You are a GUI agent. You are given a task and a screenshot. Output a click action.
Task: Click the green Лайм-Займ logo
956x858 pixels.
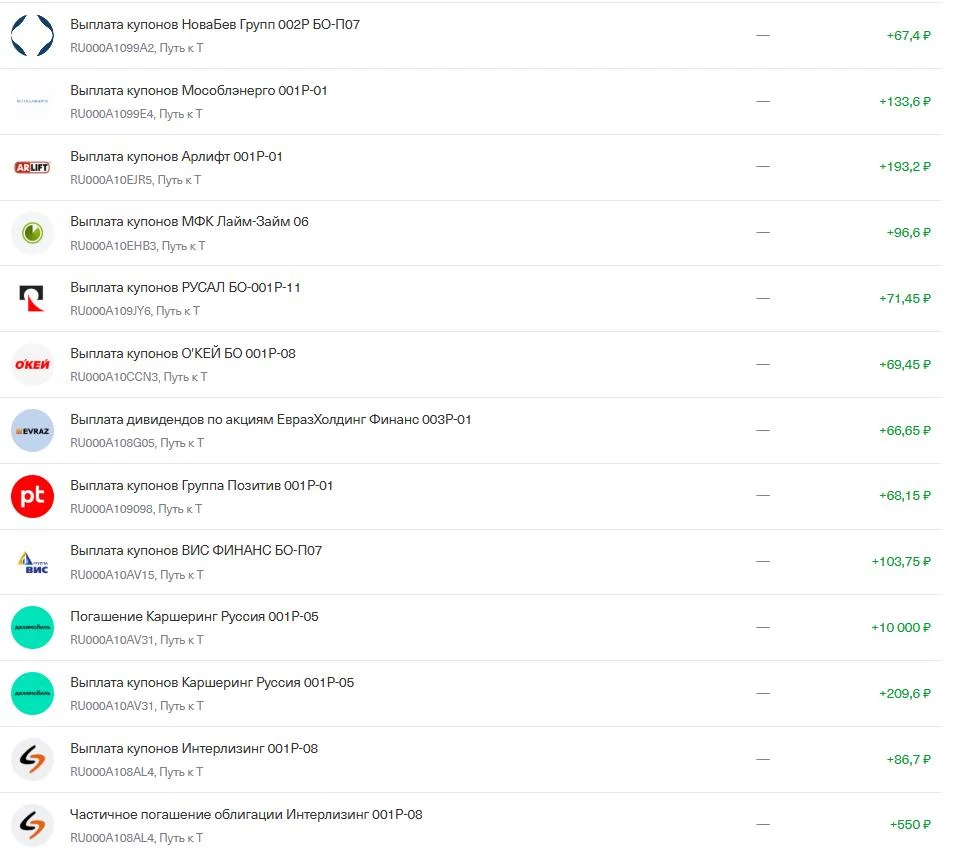(32, 233)
